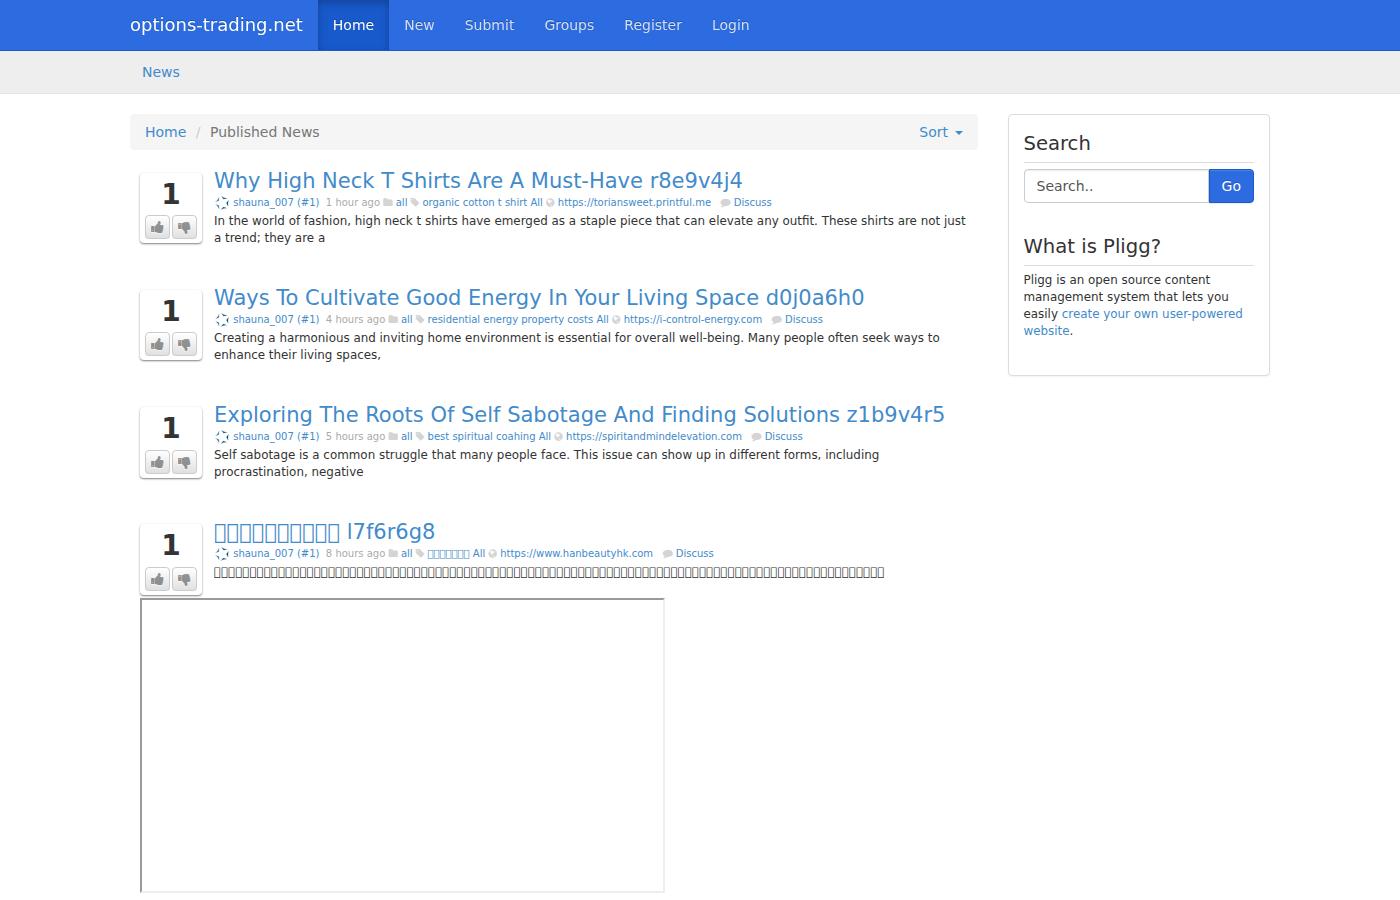Click the comment bubble icon in l7f6r6g8 story

pos(667,554)
